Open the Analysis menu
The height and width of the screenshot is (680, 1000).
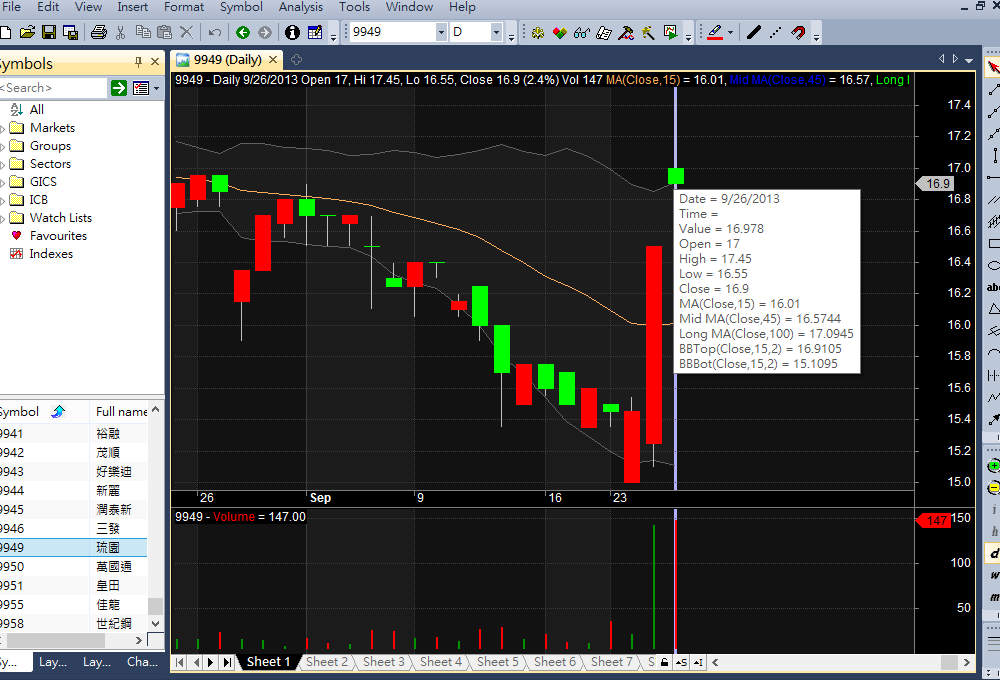[x=300, y=7]
